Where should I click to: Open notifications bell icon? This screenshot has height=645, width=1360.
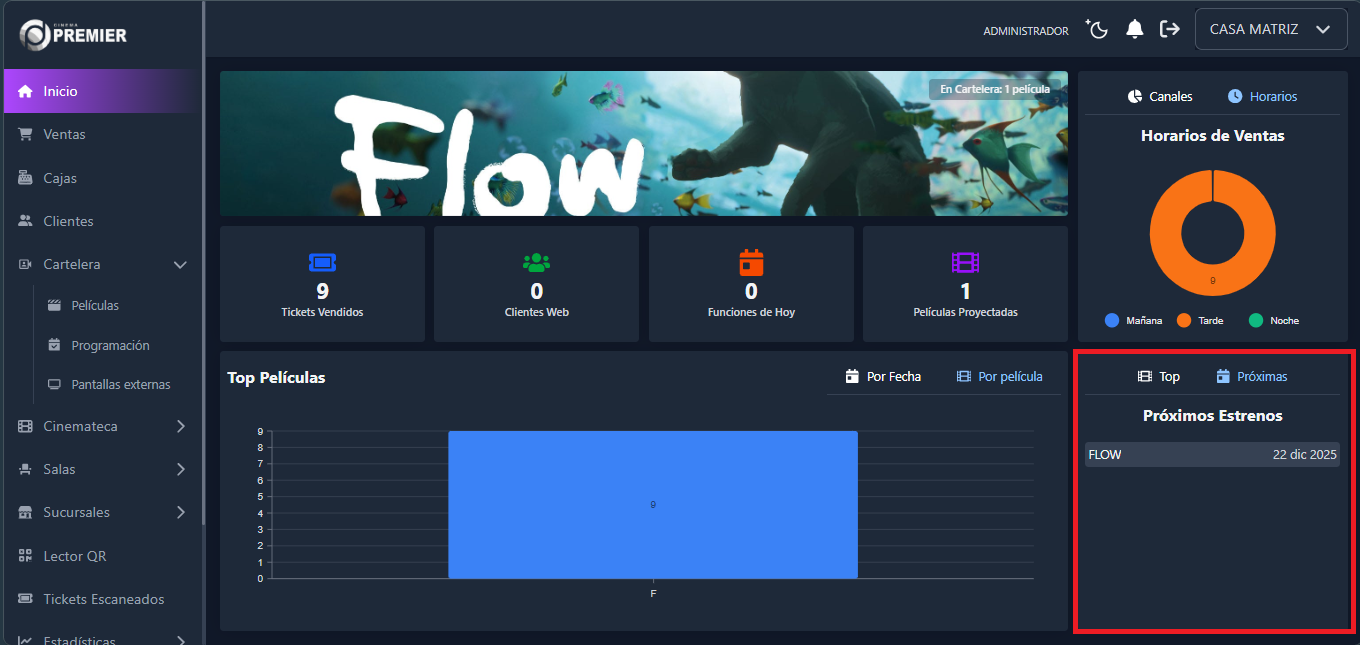click(x=1134, y=30)
